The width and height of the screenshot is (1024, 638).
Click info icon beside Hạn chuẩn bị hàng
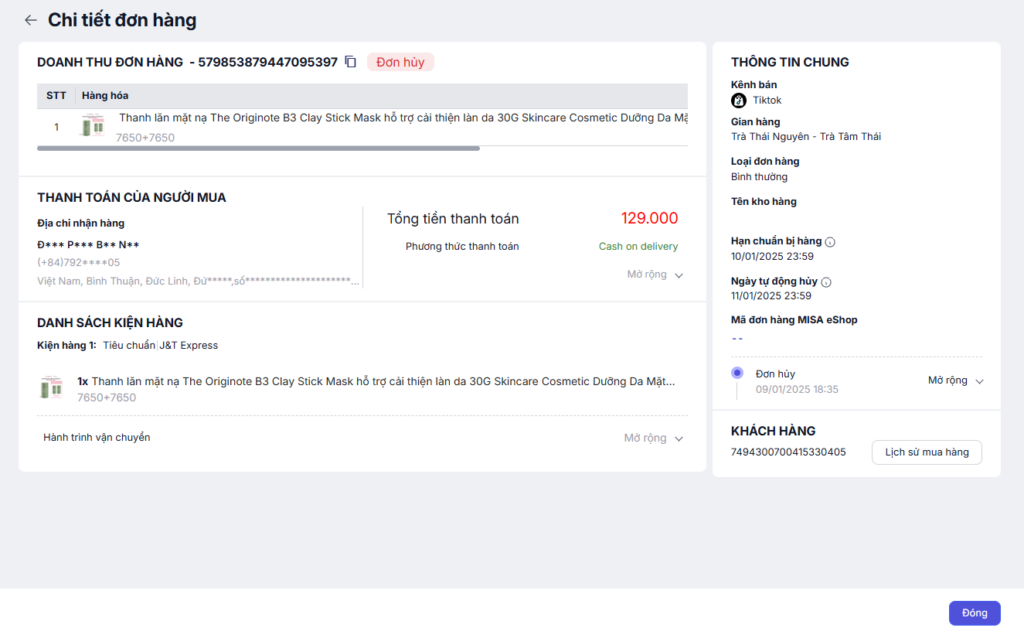[x=830, y=241]
